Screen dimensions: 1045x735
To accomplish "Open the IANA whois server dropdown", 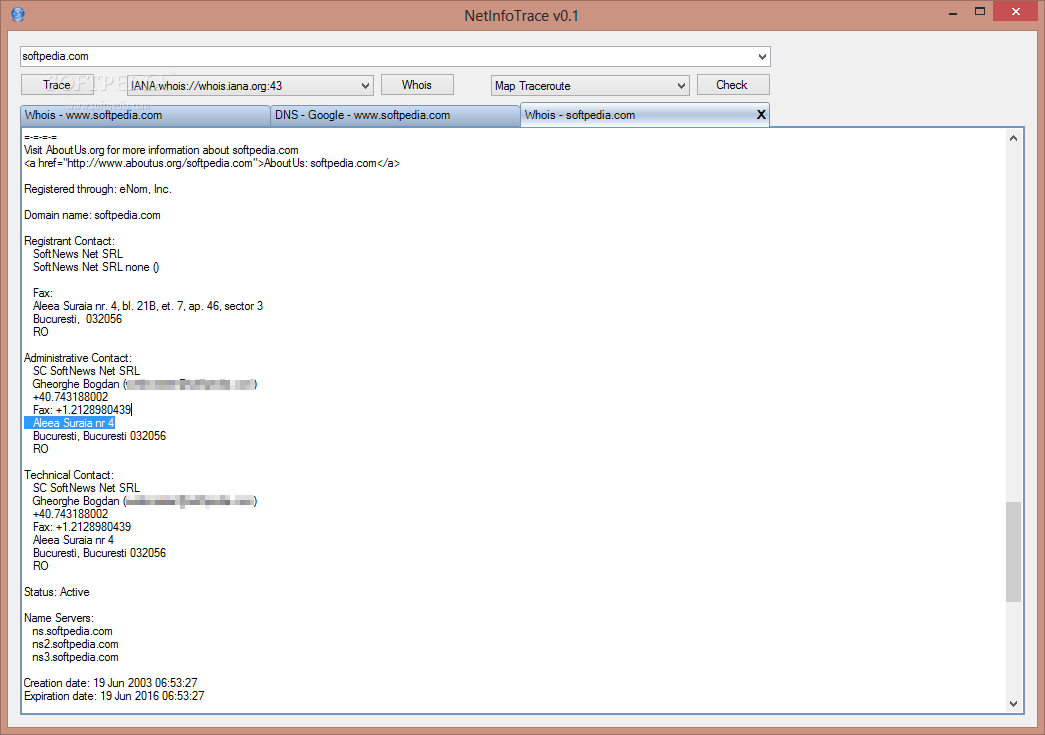I will coord(365,86).
